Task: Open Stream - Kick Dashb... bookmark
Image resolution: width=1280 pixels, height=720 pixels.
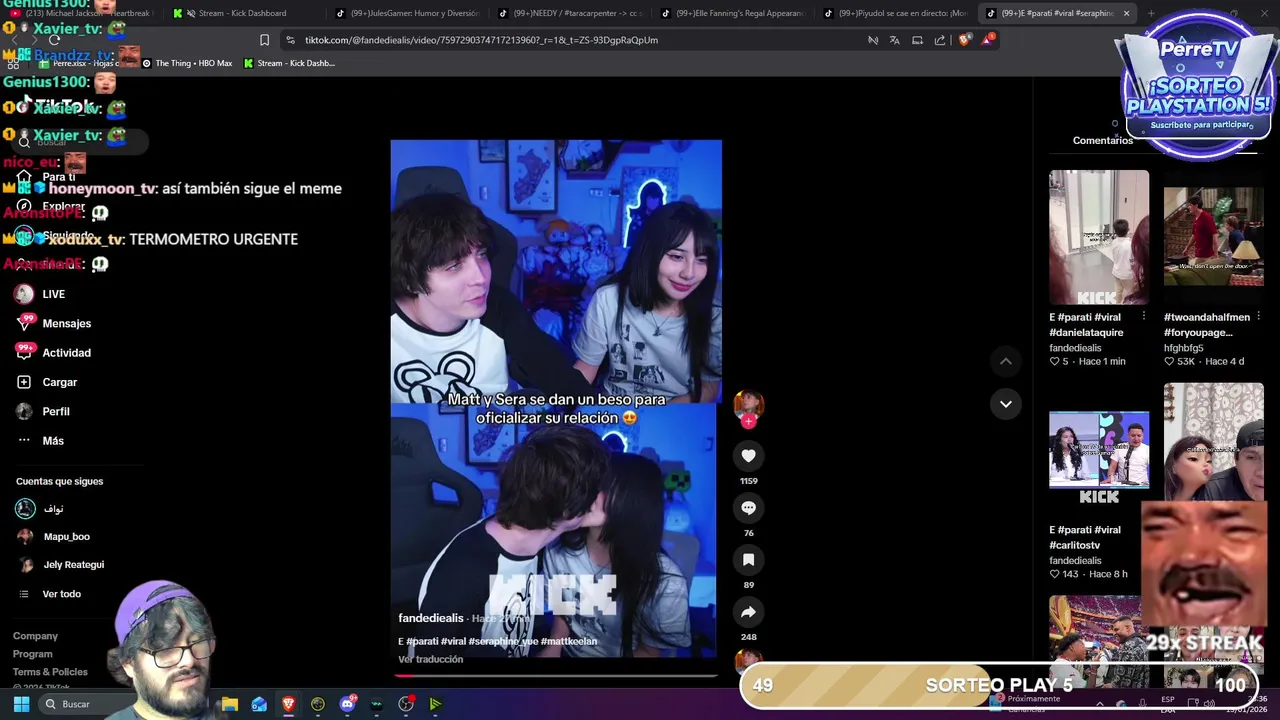Action: click(289, 63)
